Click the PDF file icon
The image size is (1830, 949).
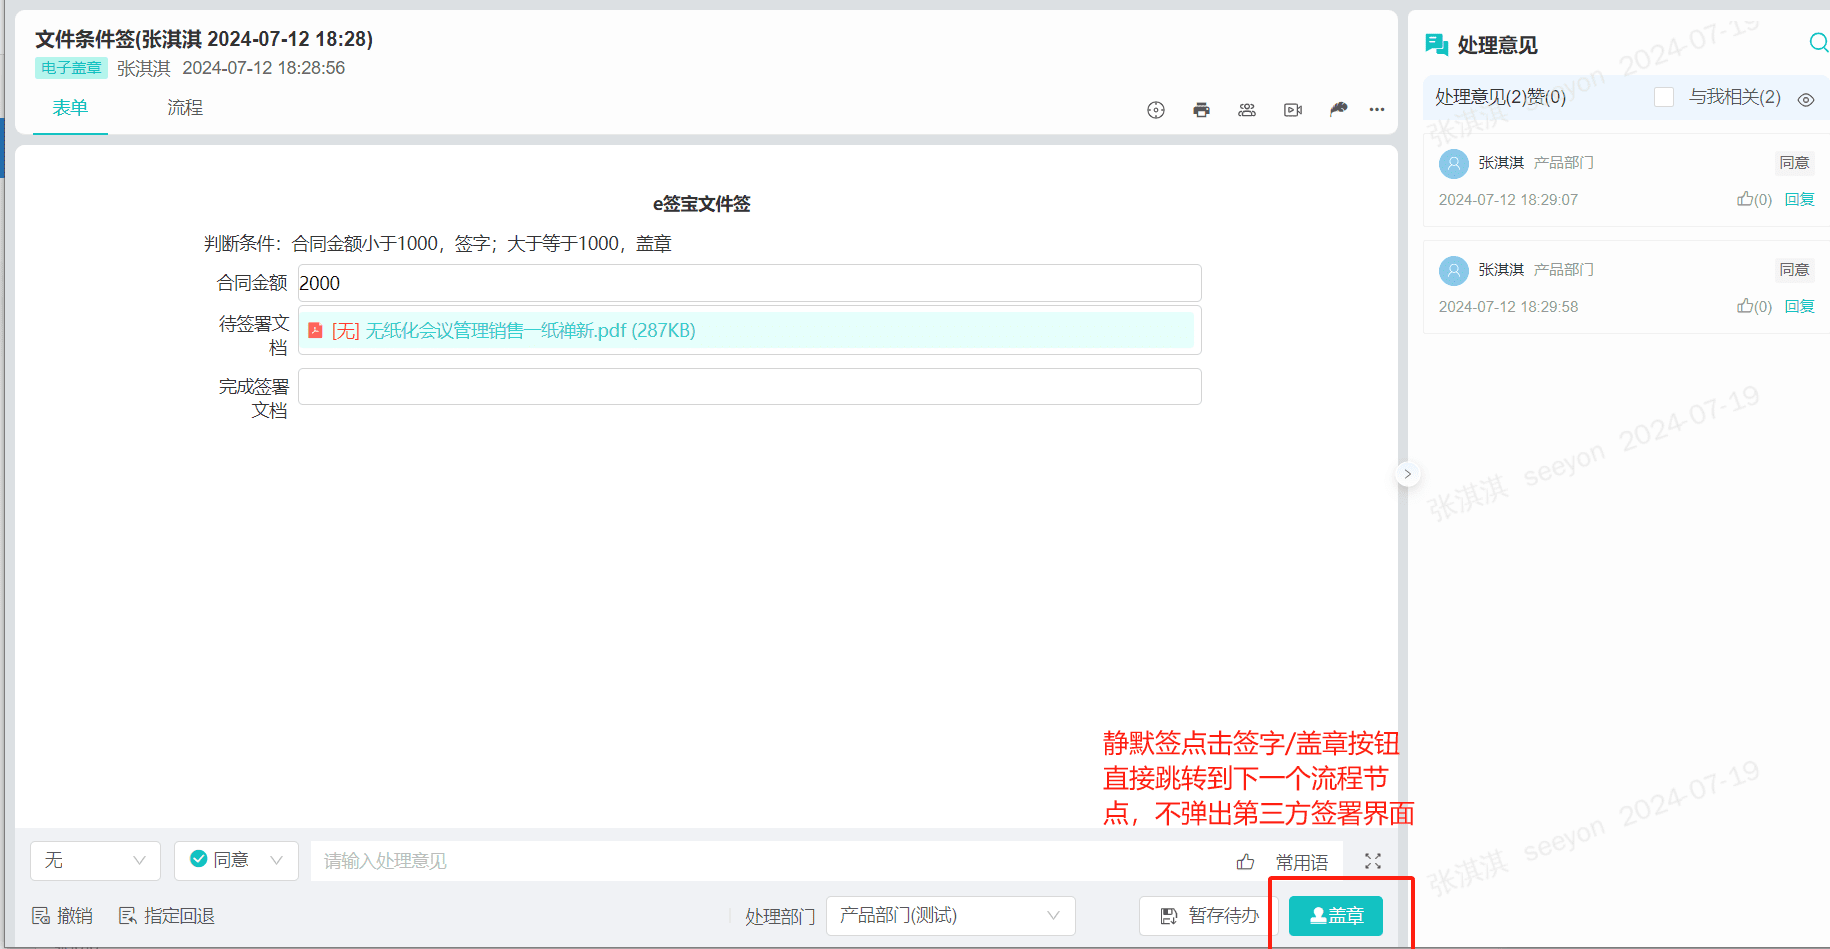[315, 330]
